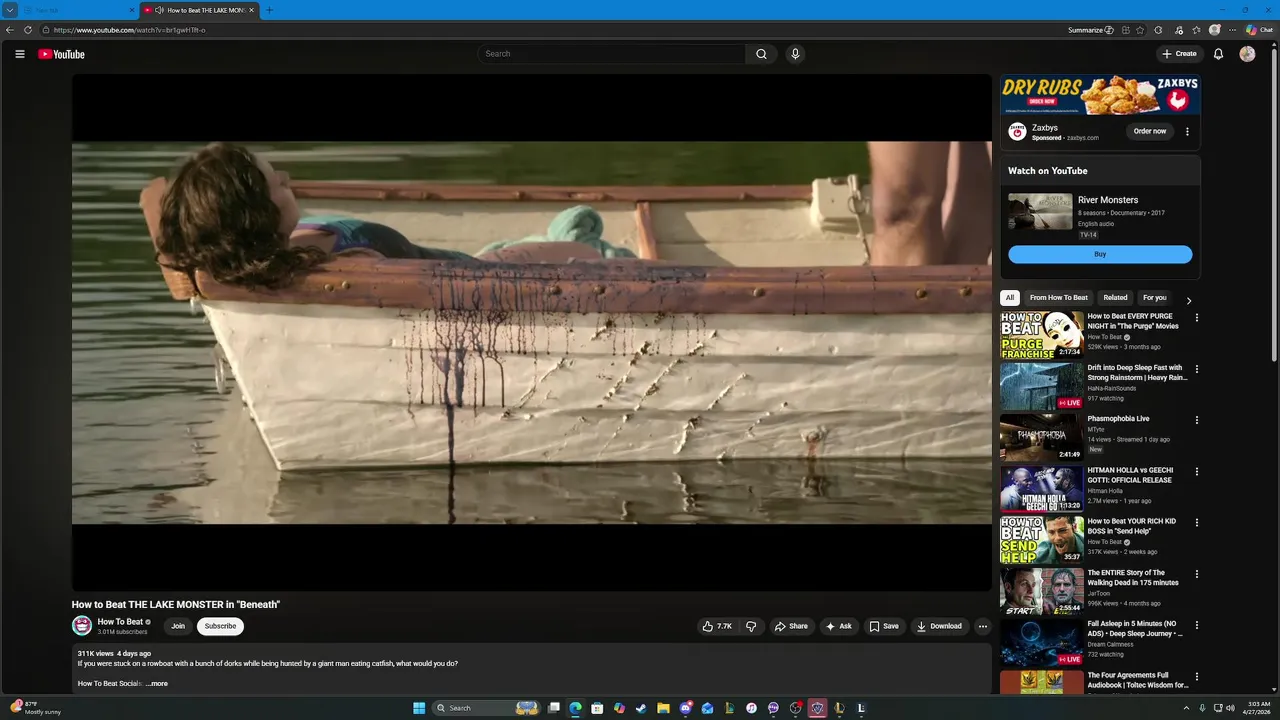Viewport: 1280px width, 720px height.
Task: Subscribe to How To Beat channel
Action: tap(220, 626)
